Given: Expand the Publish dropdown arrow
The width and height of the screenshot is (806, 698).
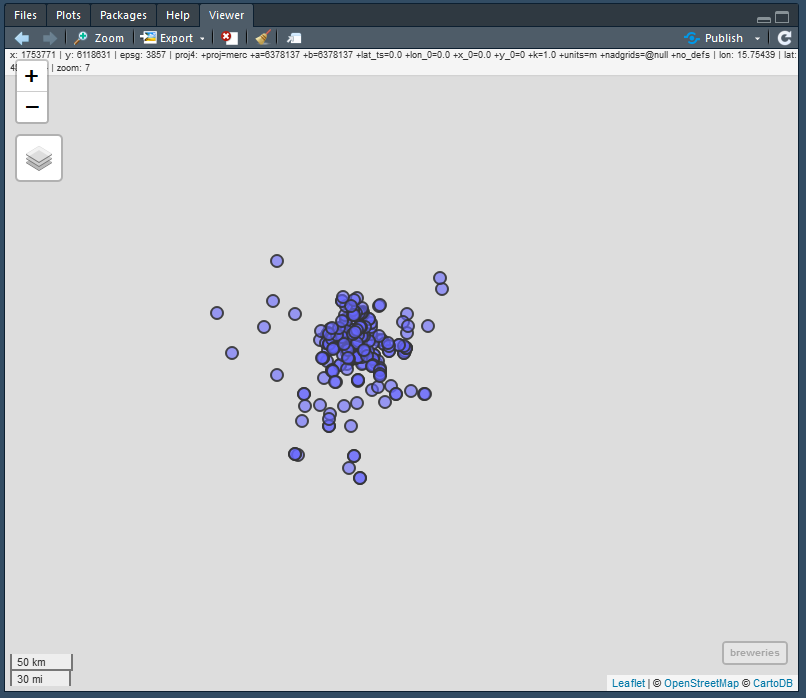Looking at the screenshot, I should 757,38.
